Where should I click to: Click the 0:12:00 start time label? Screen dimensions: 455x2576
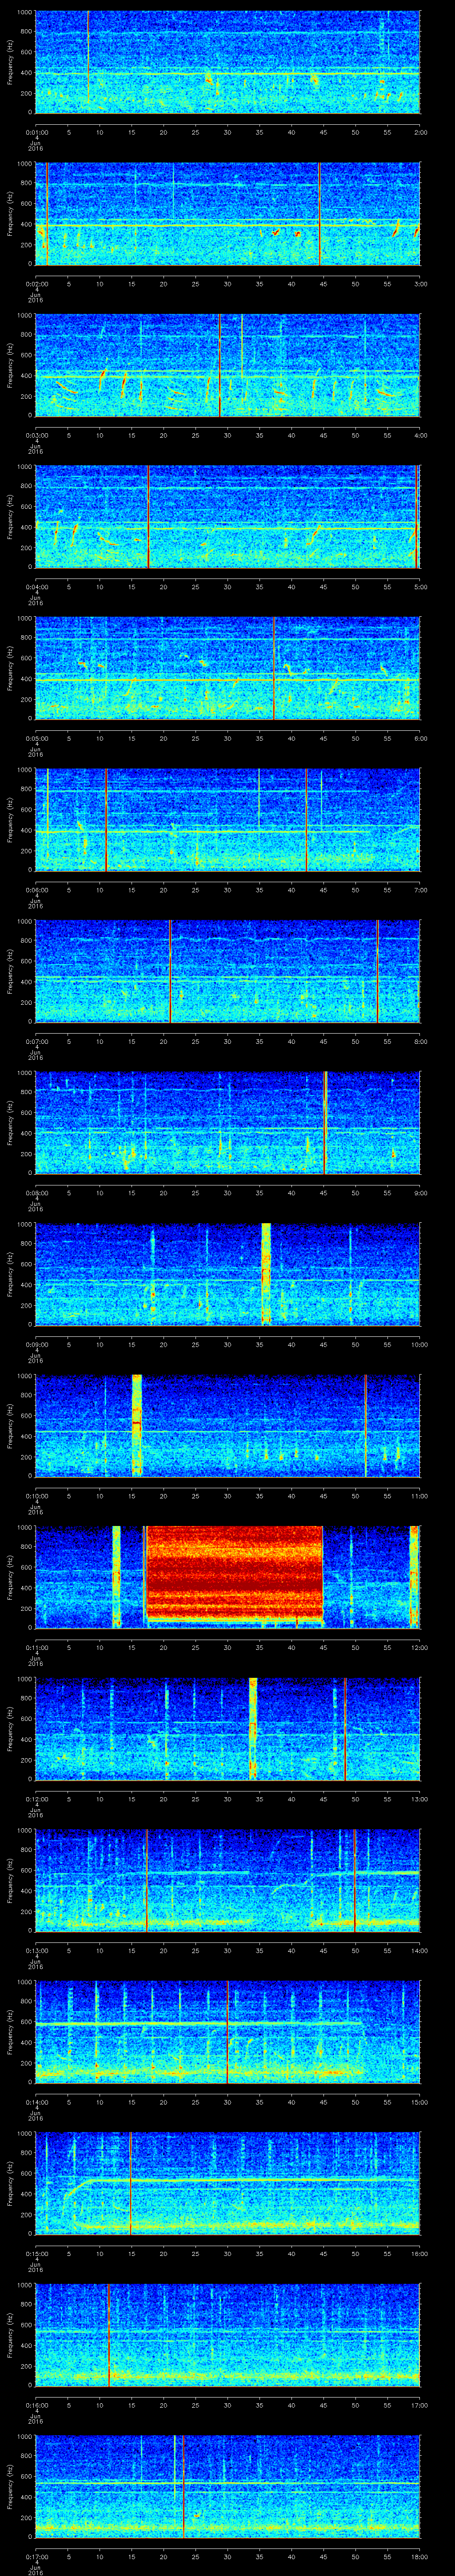point(36,1798)
